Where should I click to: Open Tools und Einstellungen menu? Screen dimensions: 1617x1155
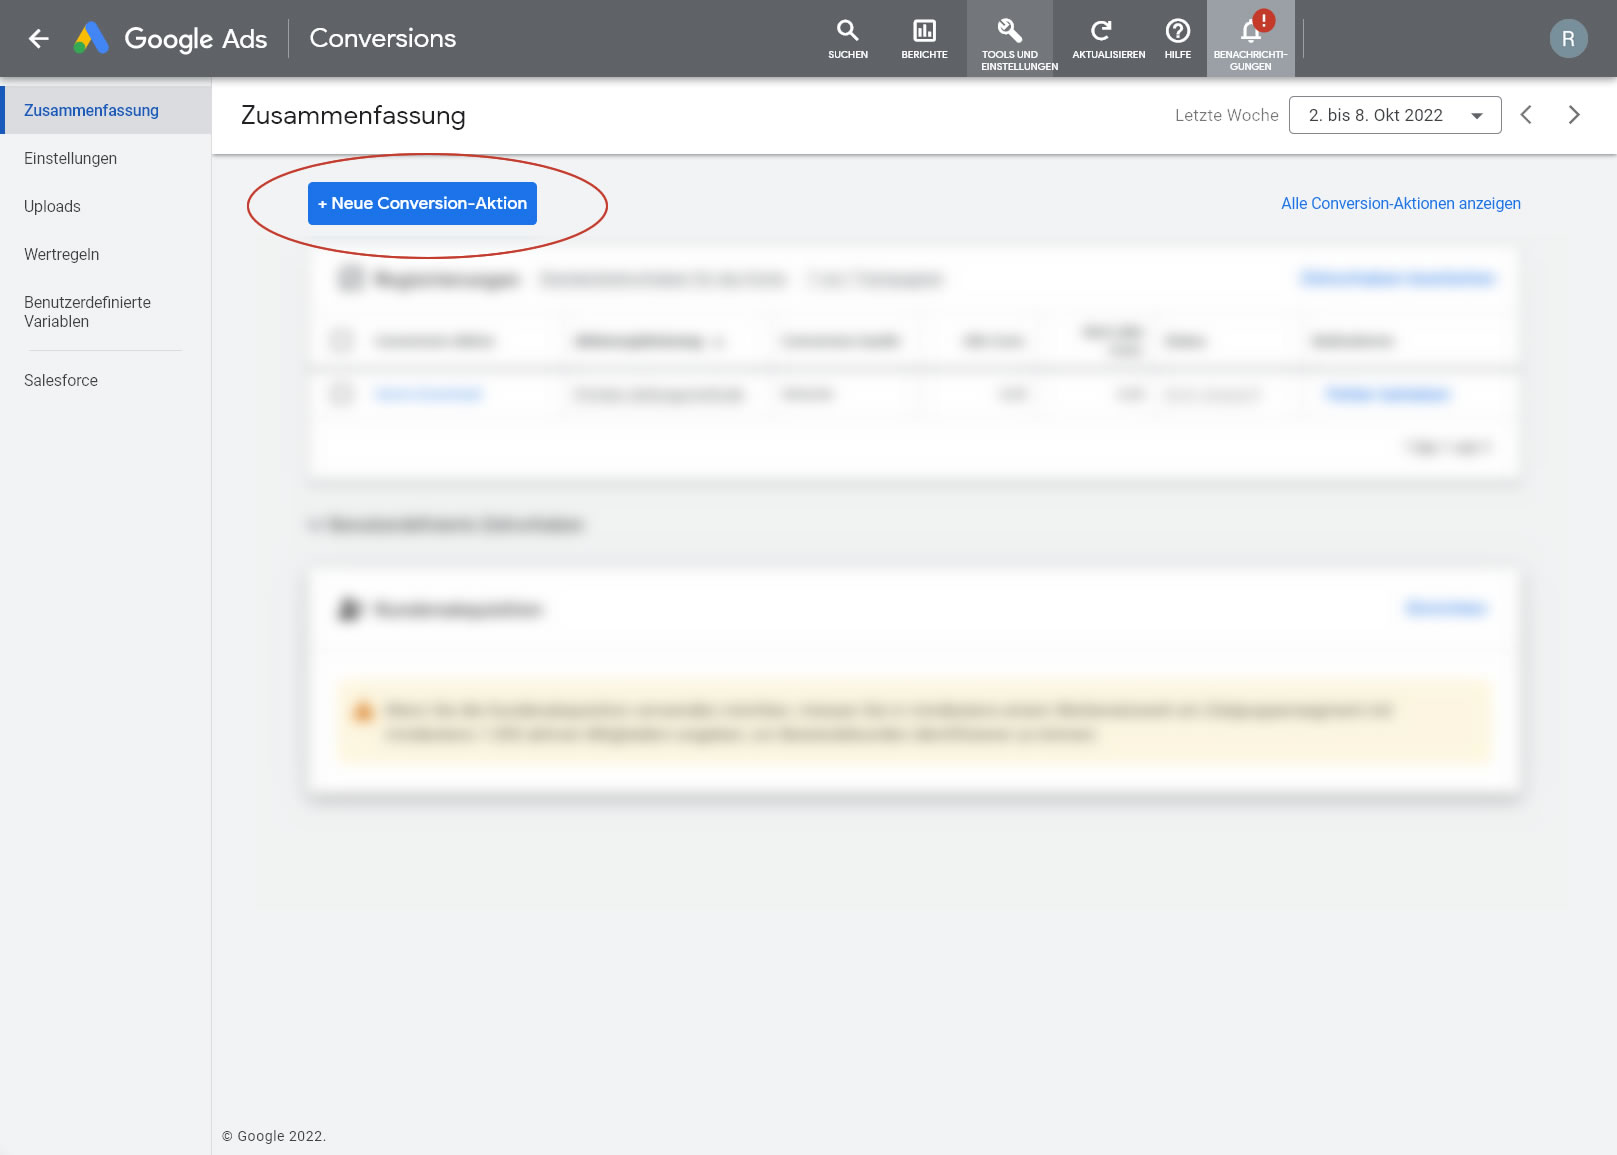point(1010,39)
